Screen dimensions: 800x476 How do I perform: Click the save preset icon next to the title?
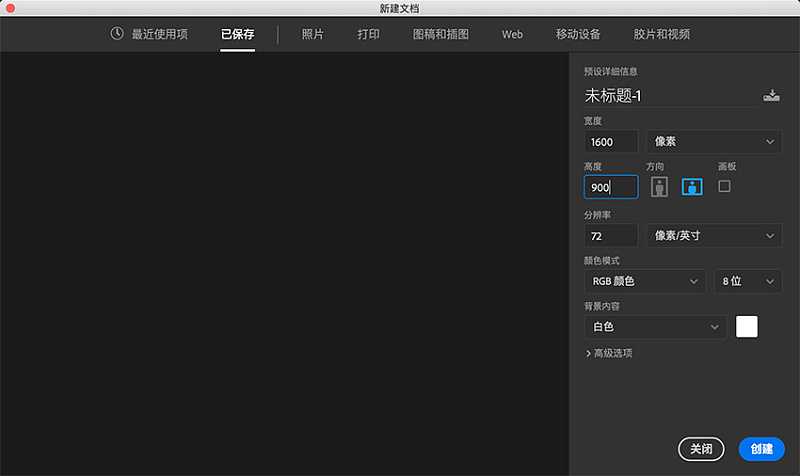(x=770, y=96)
